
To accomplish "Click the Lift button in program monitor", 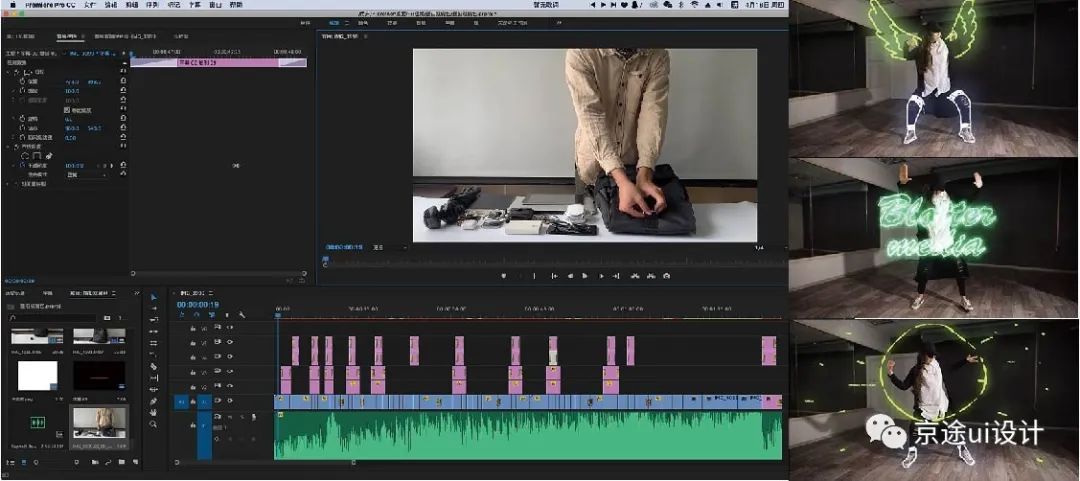I will point(635,276).
